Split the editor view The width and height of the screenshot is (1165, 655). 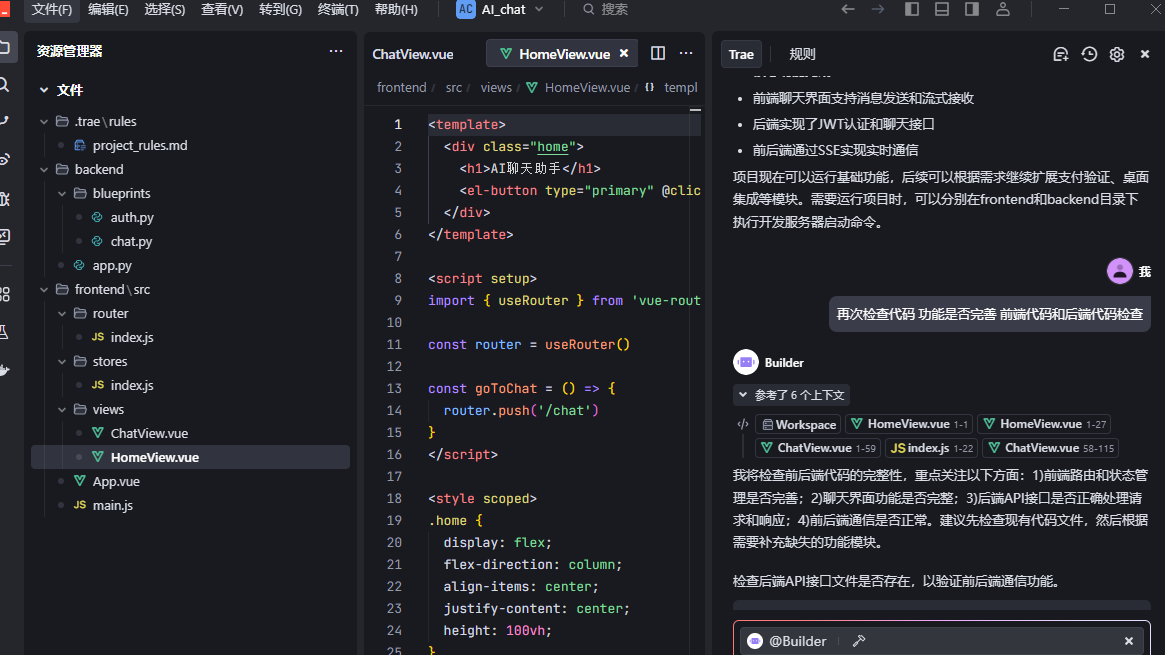(658, 53)
